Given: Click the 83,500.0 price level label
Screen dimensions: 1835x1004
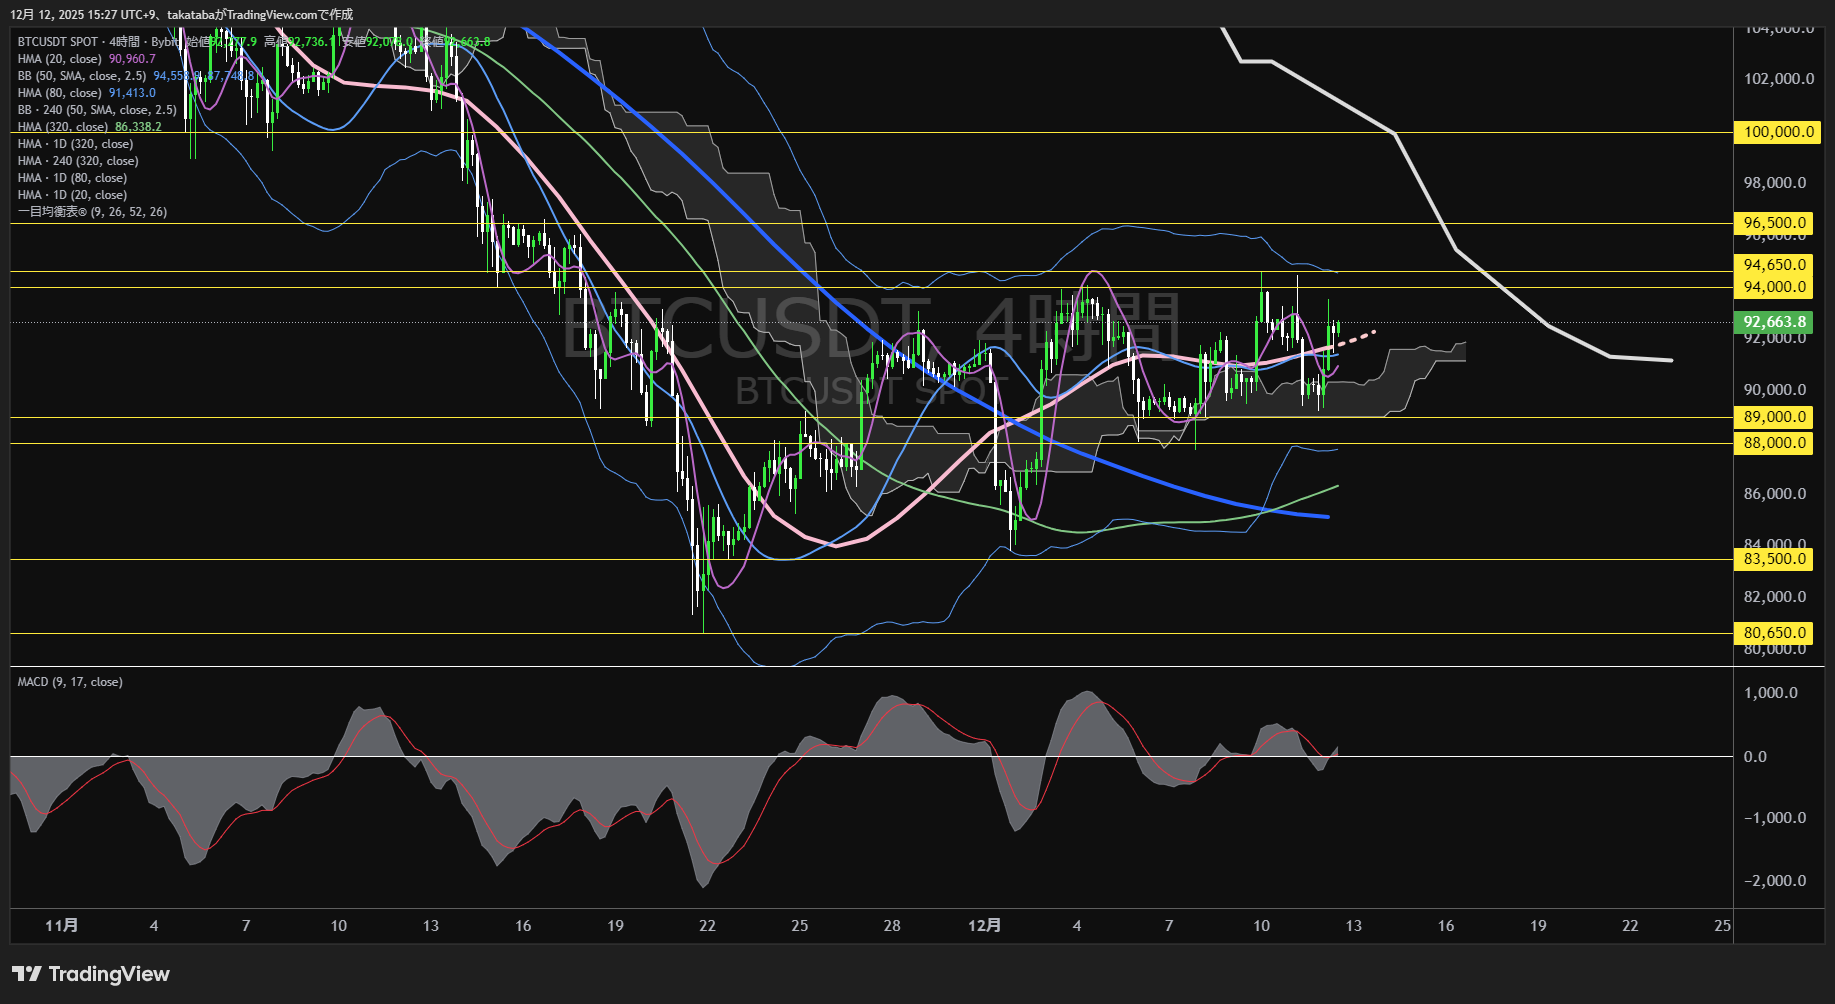Looking at the screenshot, I should point(1774,559).
